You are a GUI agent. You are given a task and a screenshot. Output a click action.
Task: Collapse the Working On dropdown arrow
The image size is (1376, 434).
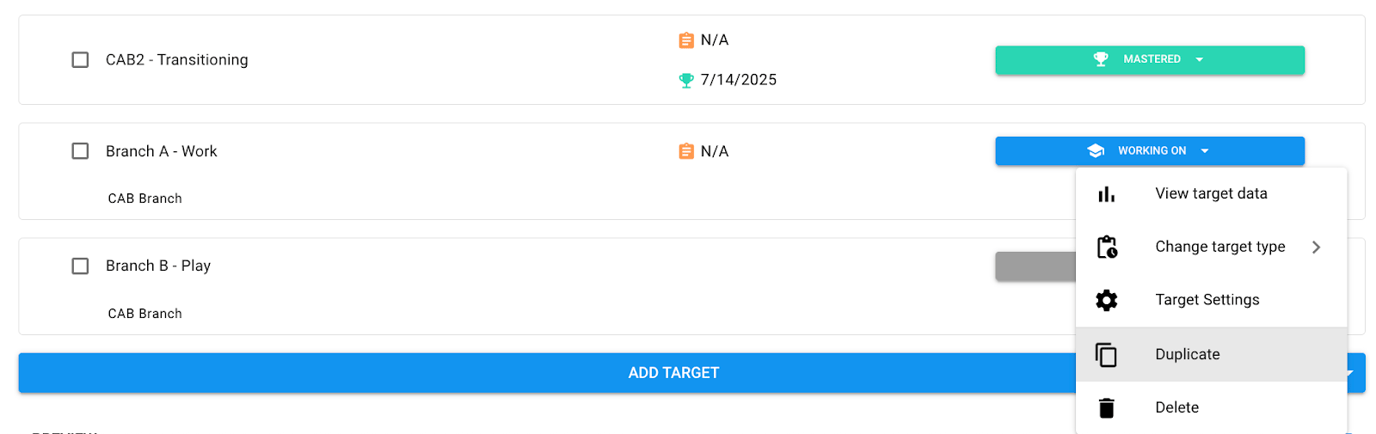tap(1205, 151)
